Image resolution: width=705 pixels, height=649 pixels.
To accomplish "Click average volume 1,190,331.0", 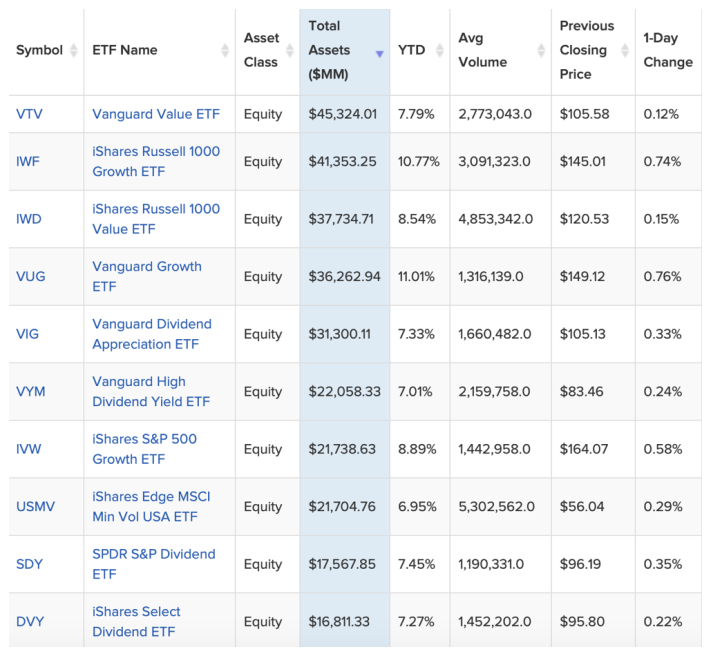I will click(x=491, y=564).
